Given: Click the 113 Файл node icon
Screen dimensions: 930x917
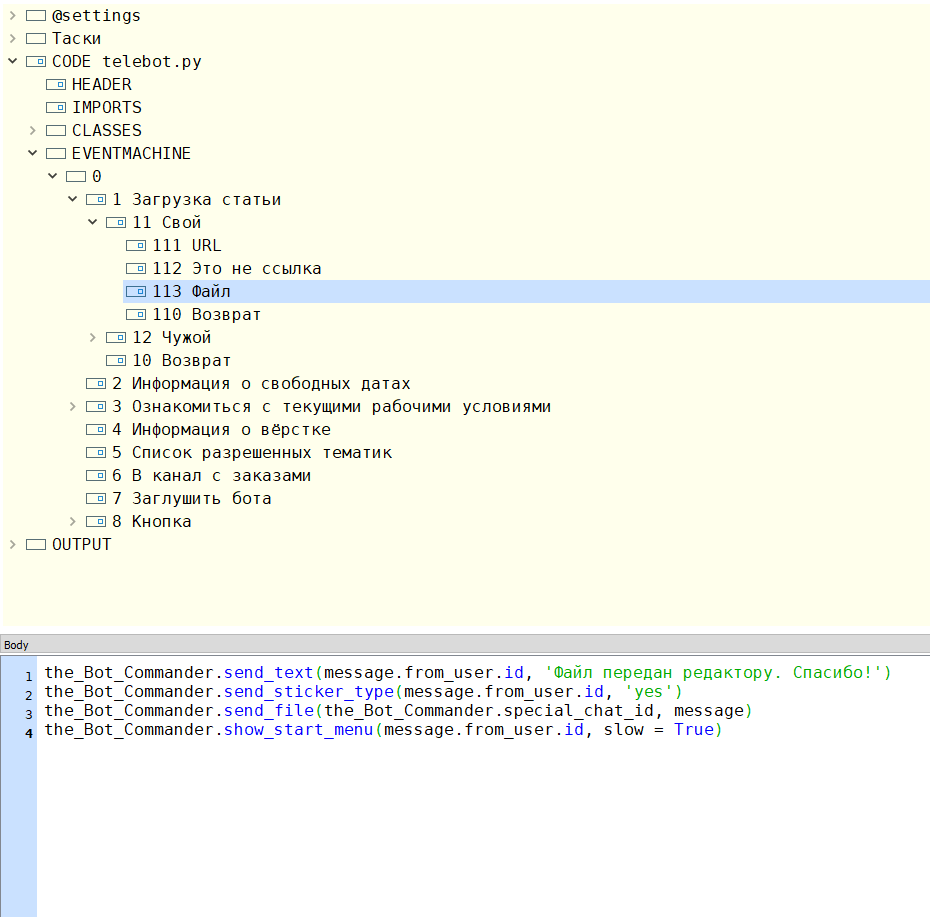Looking at the screenshot, I should [x=136, y=291].
